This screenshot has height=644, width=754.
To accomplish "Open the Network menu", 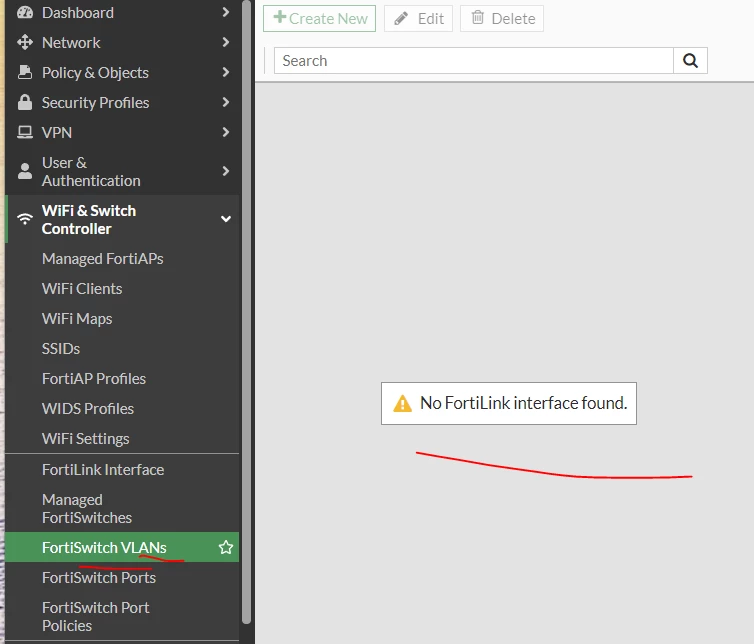I will (122, 42).
